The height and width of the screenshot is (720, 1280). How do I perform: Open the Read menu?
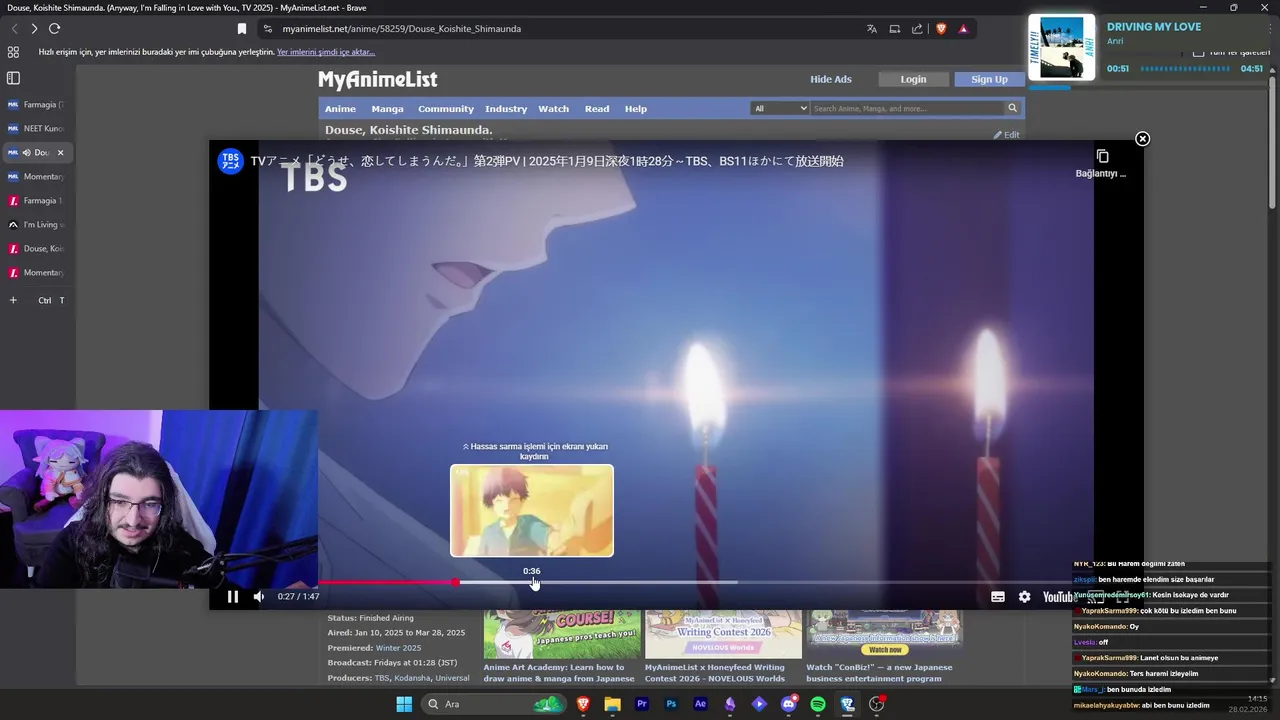pos(597,108)
